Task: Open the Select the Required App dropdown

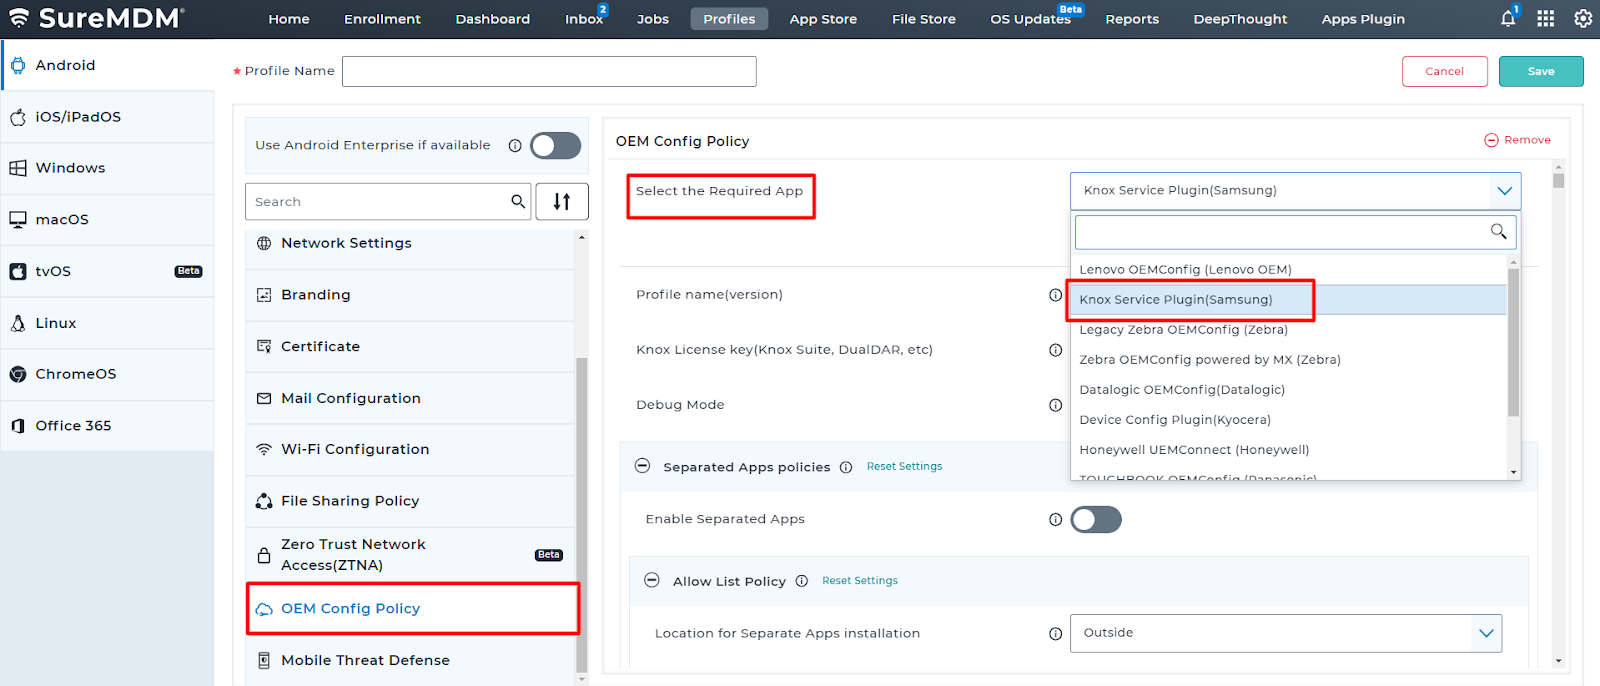Action: pos(1296,190)
